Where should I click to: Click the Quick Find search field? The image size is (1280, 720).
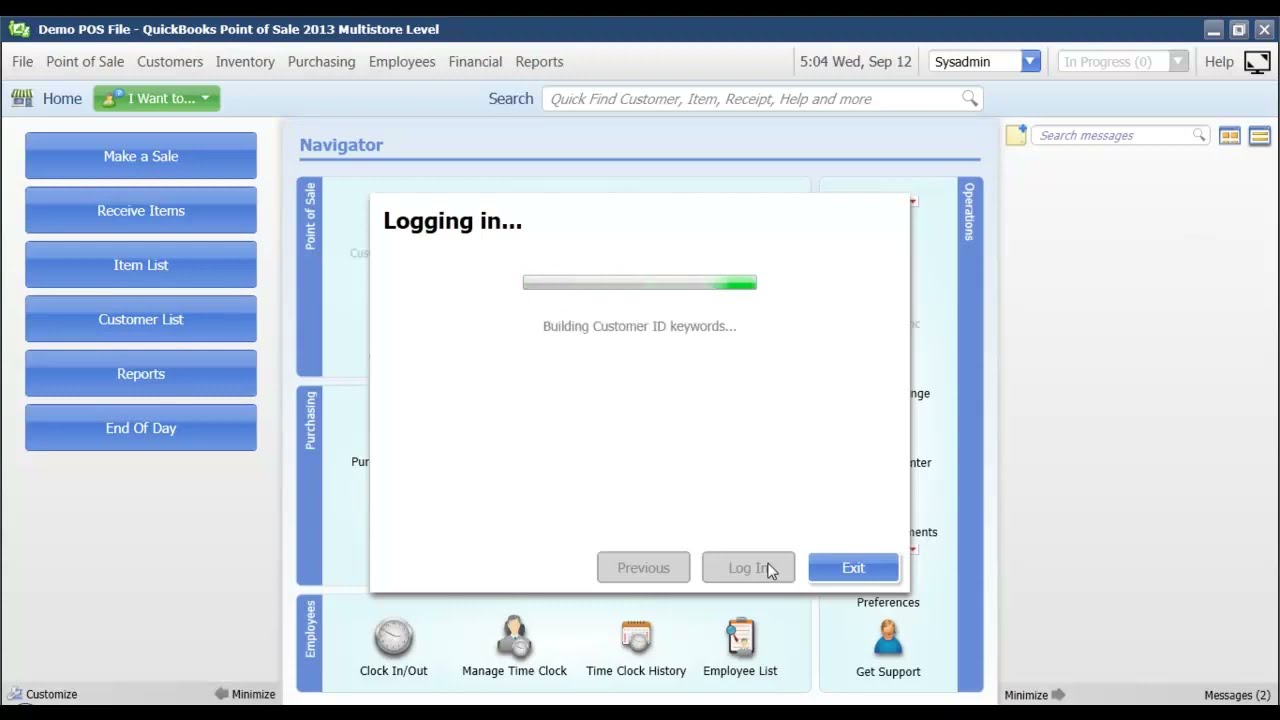tap(762, 98)
